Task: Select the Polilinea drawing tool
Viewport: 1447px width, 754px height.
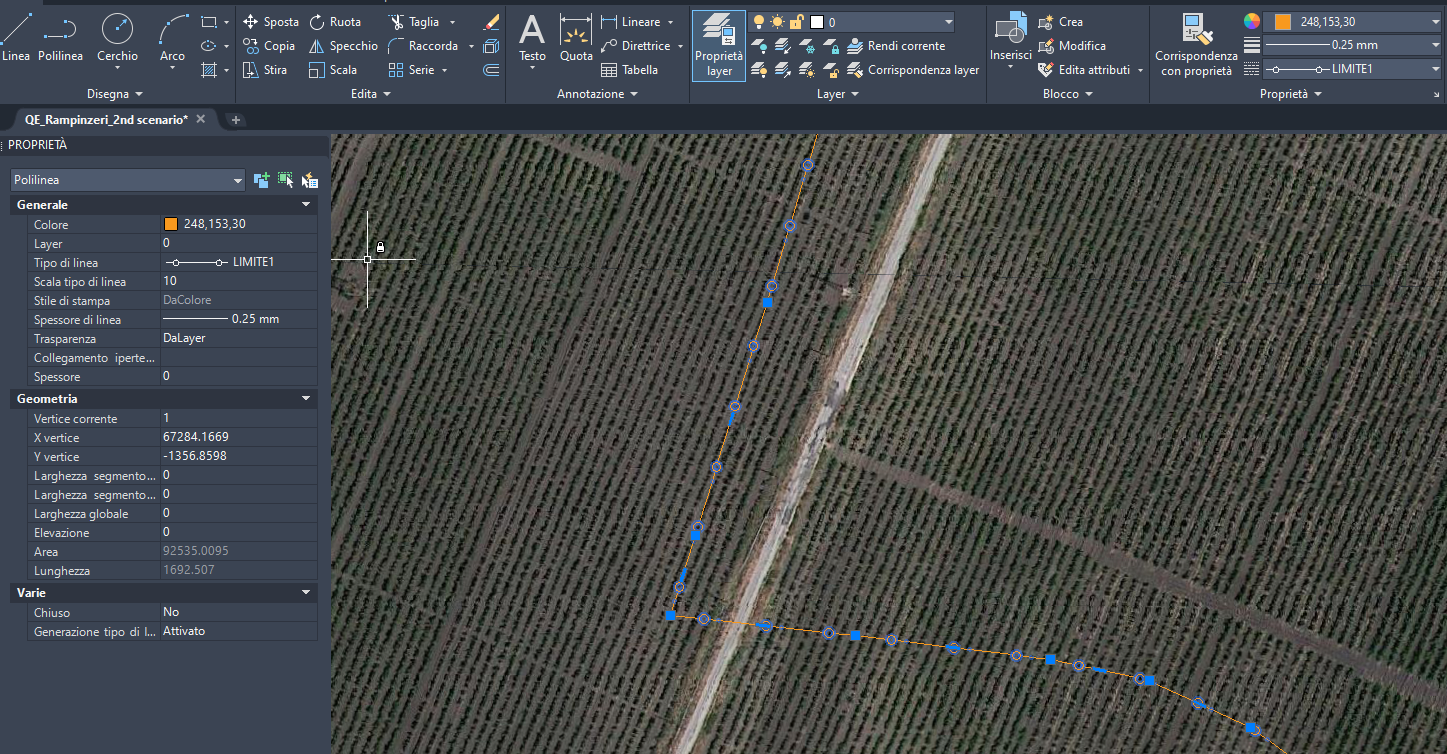Action: (x=60, y=40)
